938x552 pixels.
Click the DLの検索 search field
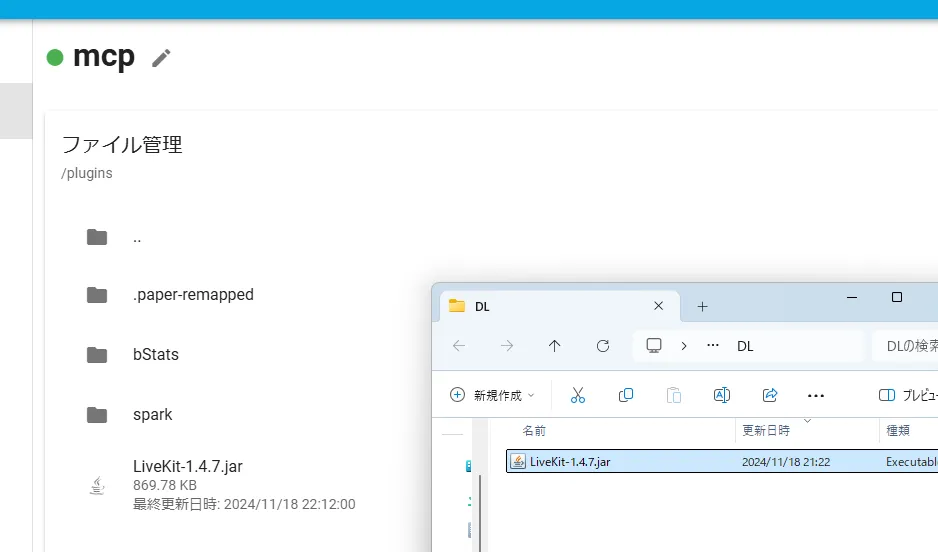908,346
